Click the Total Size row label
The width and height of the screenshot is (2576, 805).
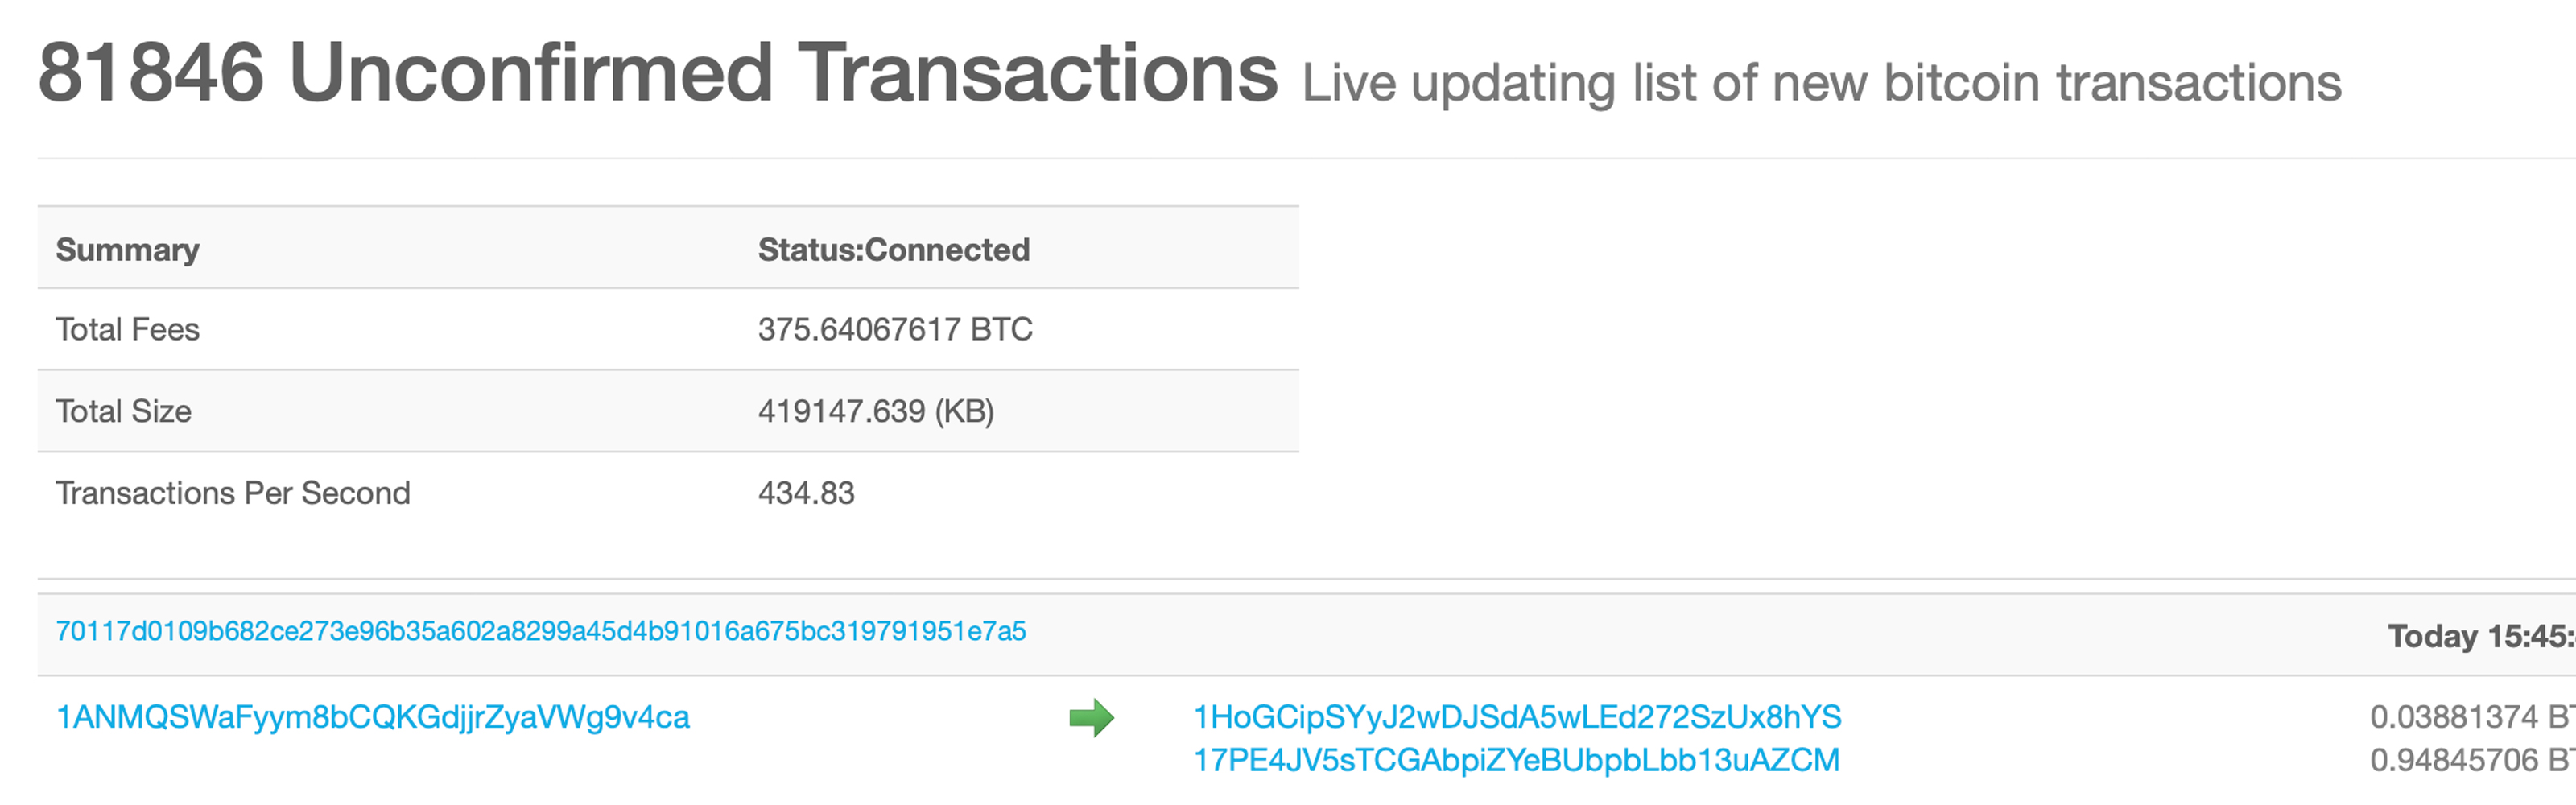(x=123, y=411)
